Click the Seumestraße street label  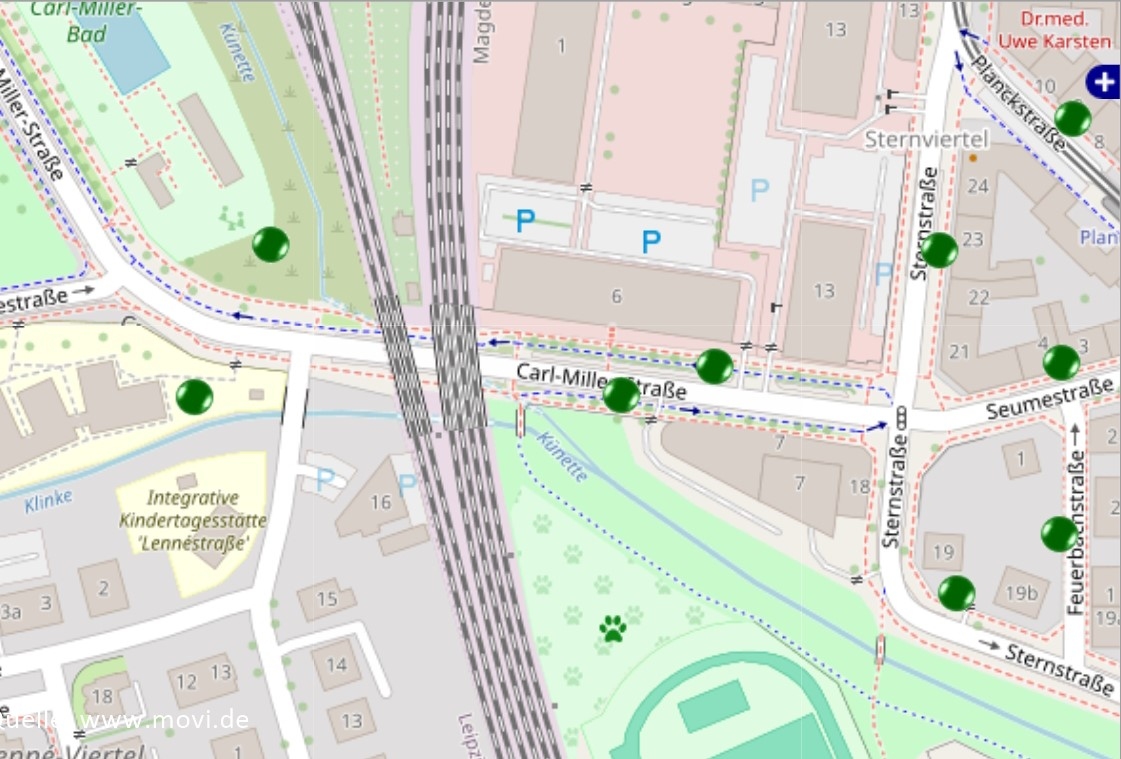[1050, 397]
